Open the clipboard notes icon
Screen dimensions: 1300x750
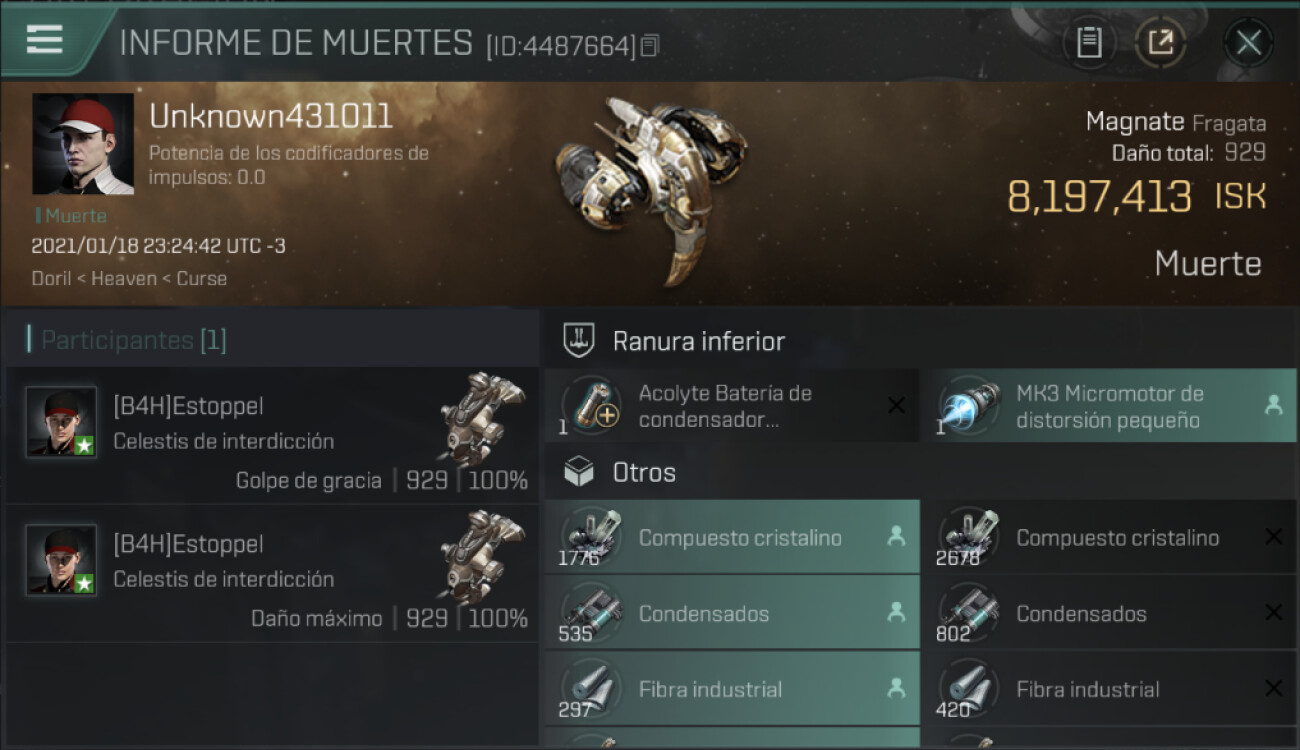(x=1089, y=42)
